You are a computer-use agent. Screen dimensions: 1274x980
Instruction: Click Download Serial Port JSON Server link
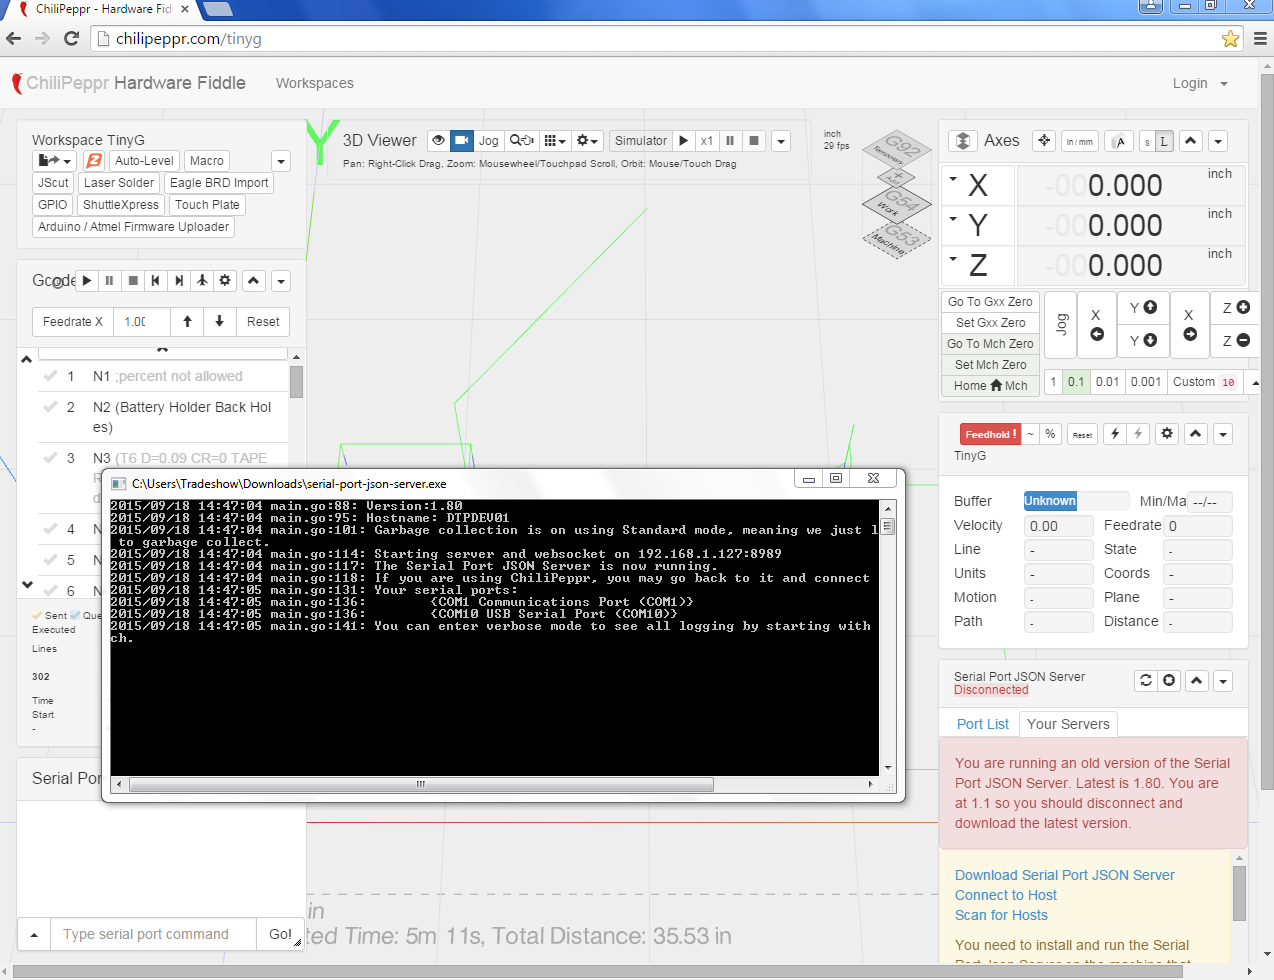1064,875
